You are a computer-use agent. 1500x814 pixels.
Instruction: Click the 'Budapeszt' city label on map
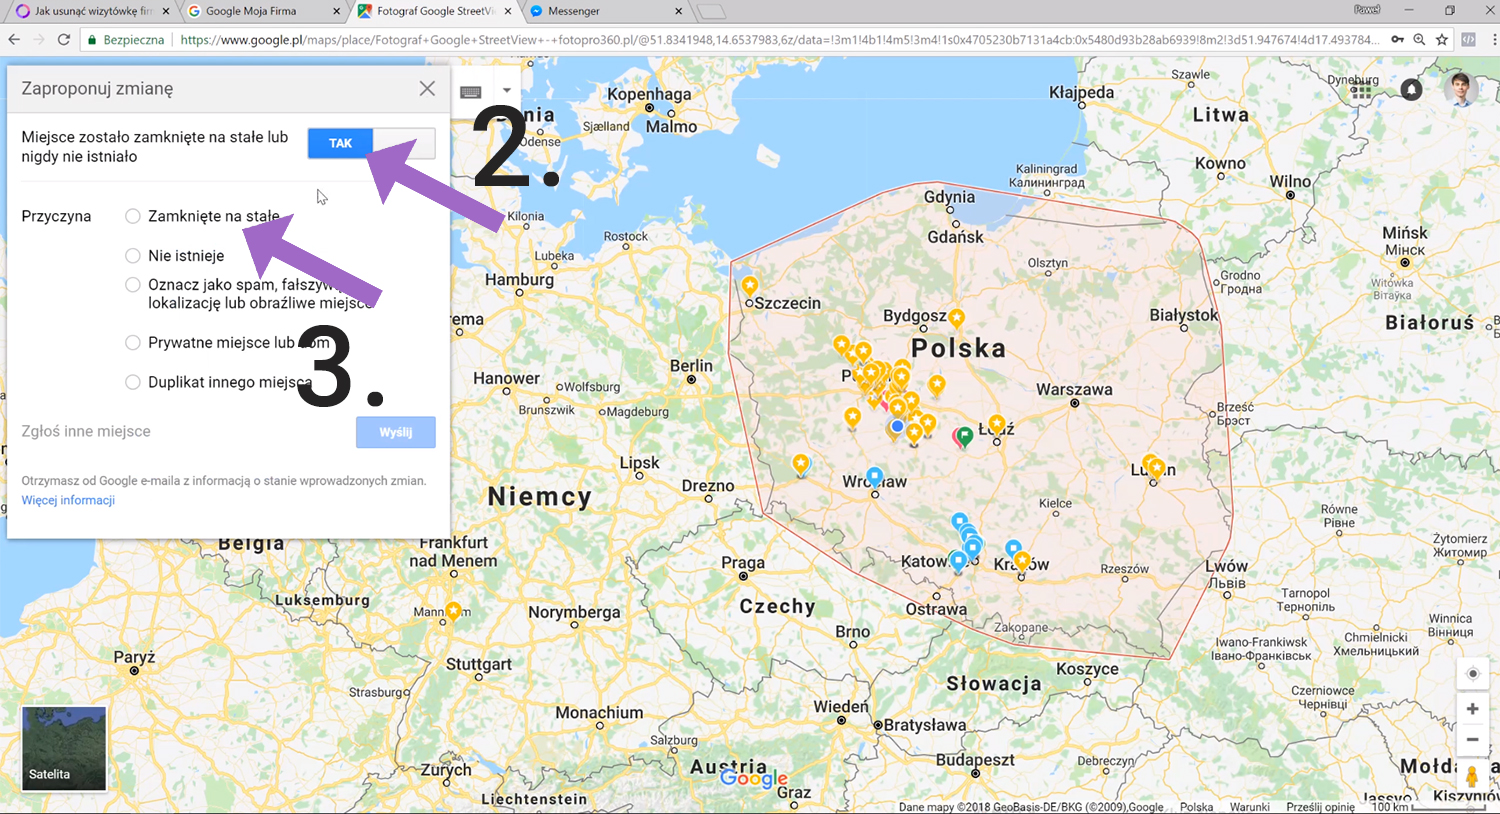975,760
